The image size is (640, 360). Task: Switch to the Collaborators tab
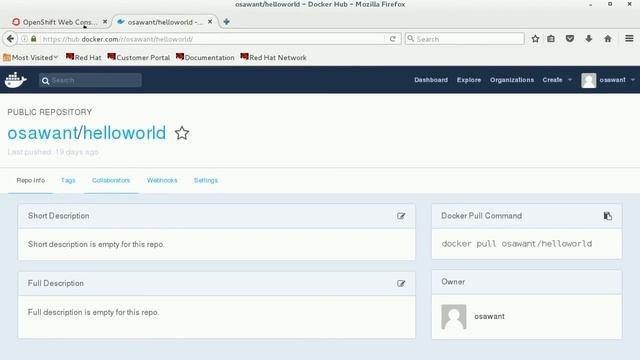click(x=111, y=180)
